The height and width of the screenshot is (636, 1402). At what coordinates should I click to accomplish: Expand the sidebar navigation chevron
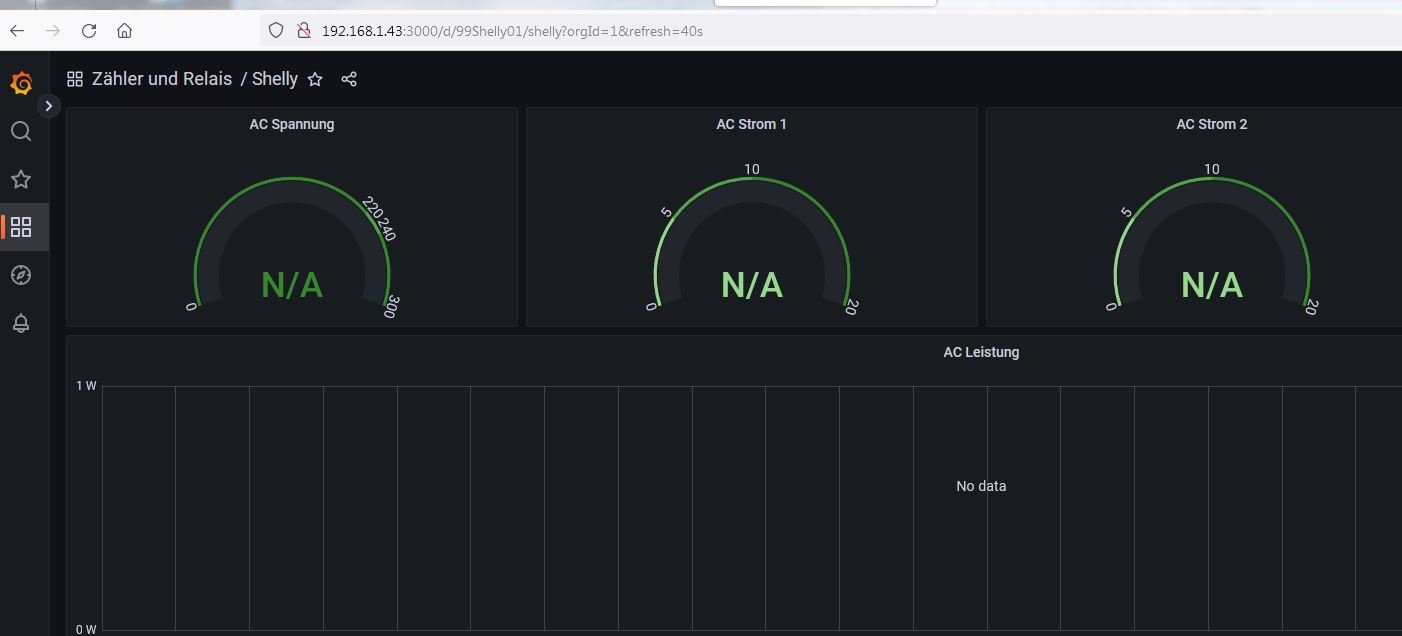click(x=48, y=106)
